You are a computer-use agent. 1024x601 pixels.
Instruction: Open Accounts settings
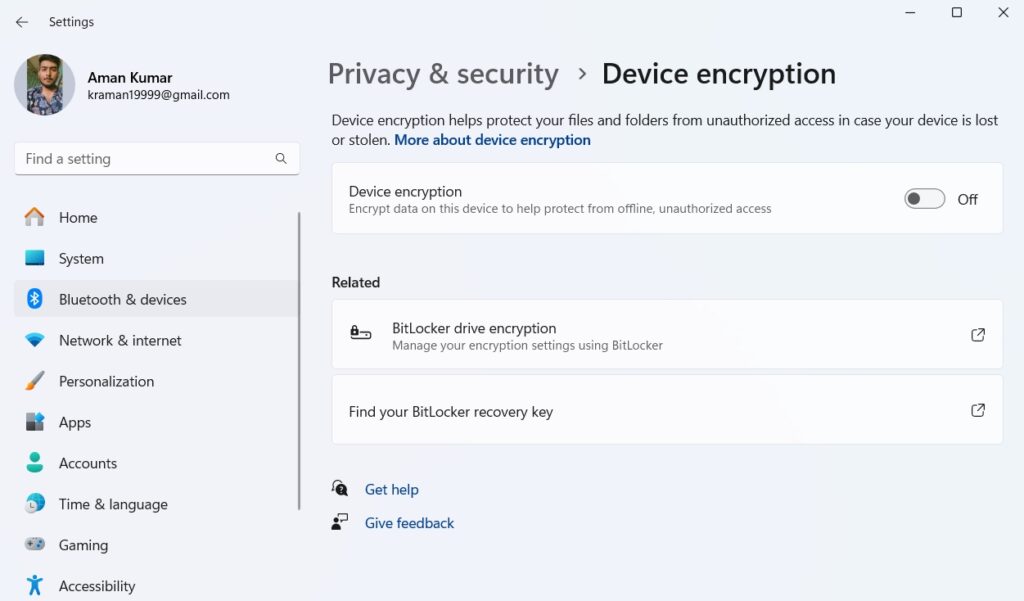click(157, 463)
